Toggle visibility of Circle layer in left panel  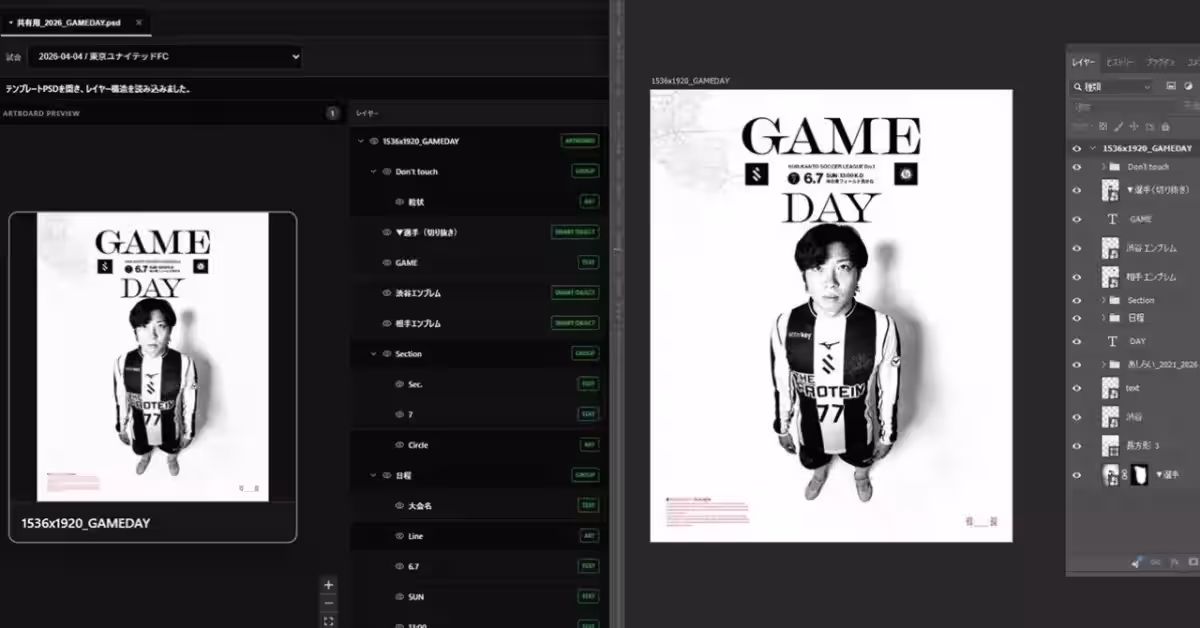click(398, 445)
